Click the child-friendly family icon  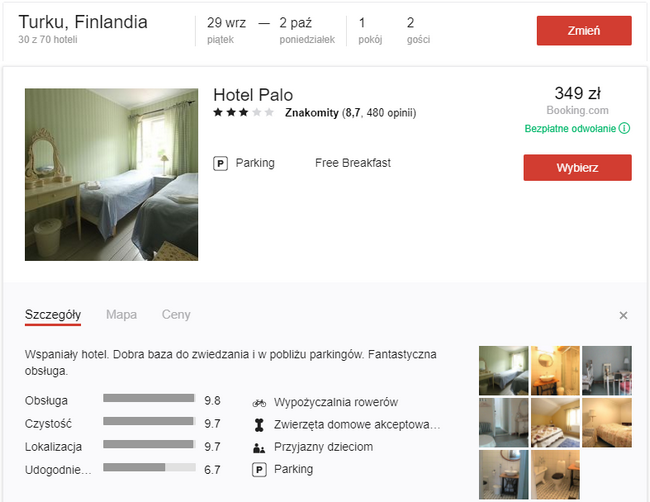[259, 448]
